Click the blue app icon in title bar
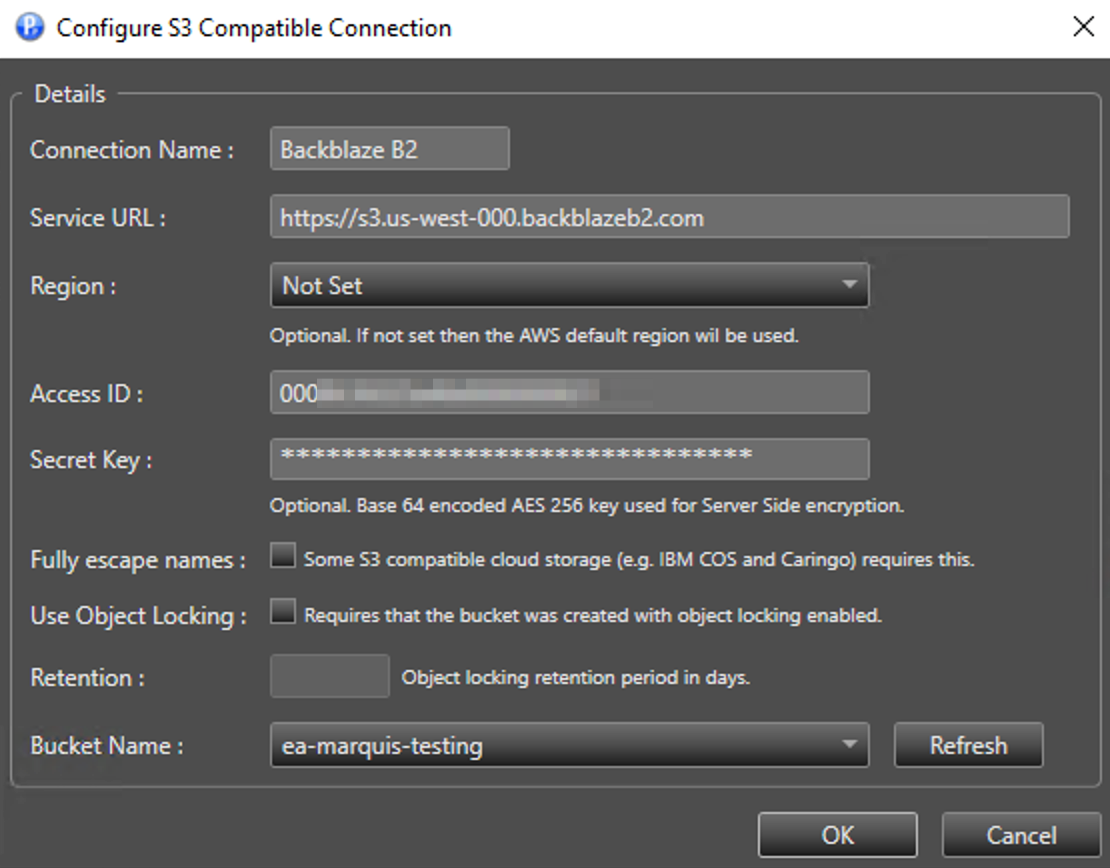Viewport: 1110px width, 868px height. pyautogui.click(x=30, y=28)
